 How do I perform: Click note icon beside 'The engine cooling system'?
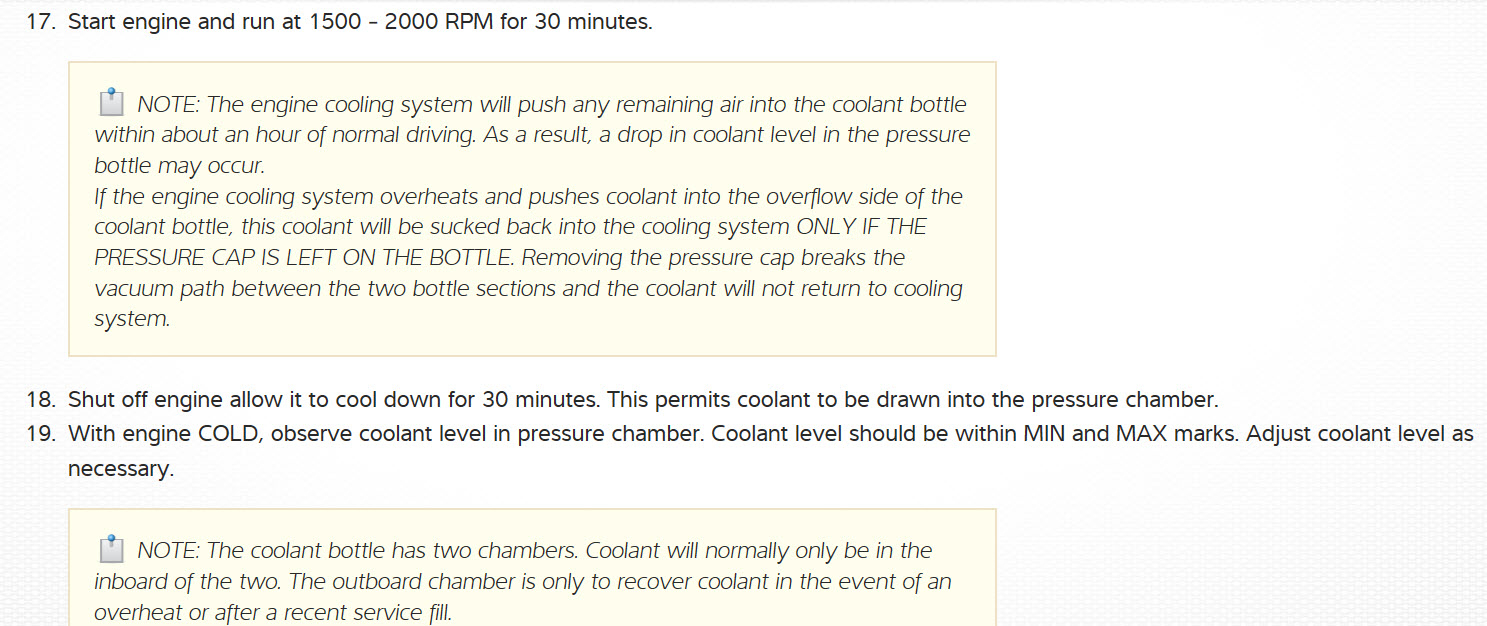coord(111,102)
